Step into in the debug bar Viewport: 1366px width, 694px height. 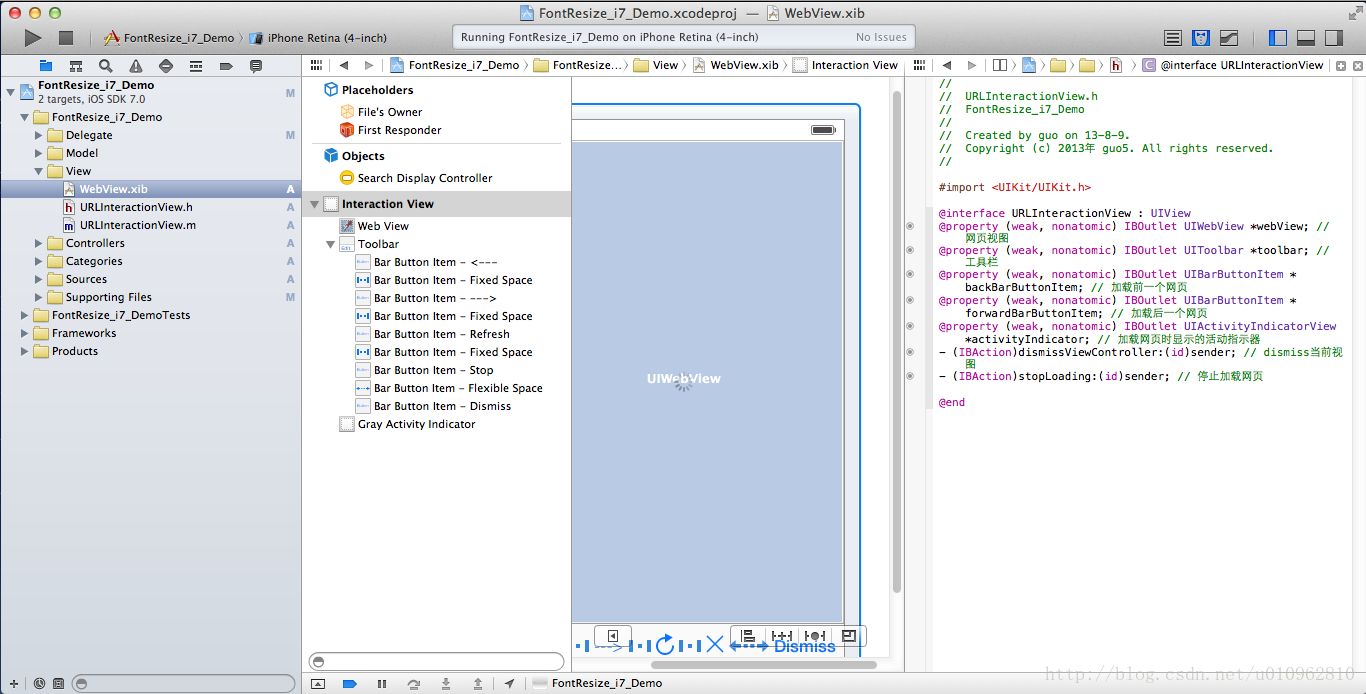point(446,684)
